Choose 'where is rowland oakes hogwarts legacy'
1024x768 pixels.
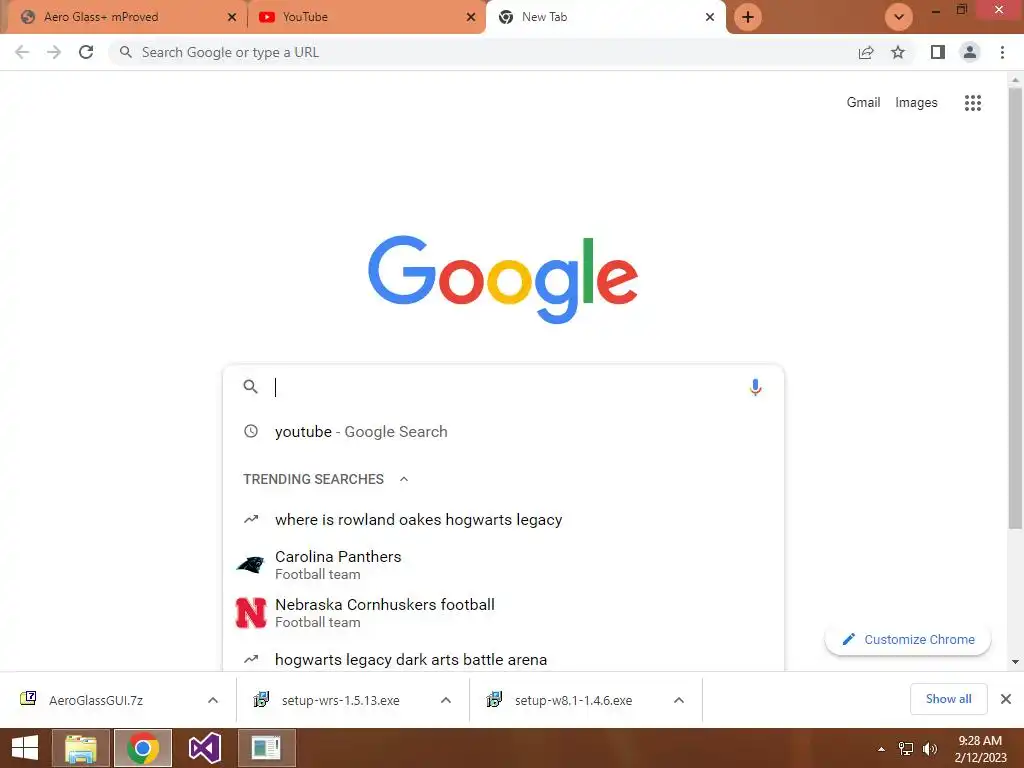point(503,519)
